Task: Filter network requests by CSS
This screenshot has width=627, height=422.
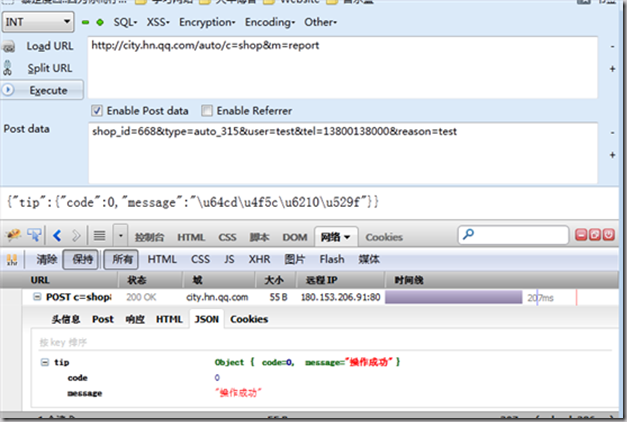Action: 200,259
